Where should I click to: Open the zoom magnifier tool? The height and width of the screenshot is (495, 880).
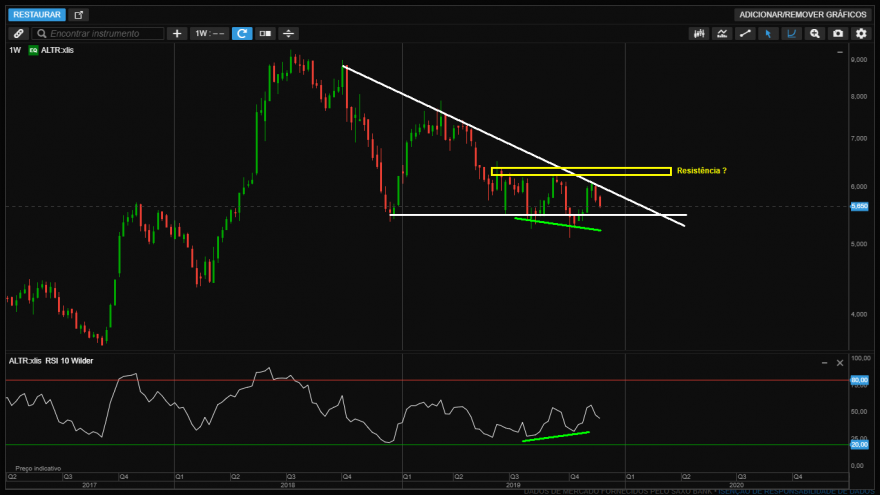click(814, 34)
